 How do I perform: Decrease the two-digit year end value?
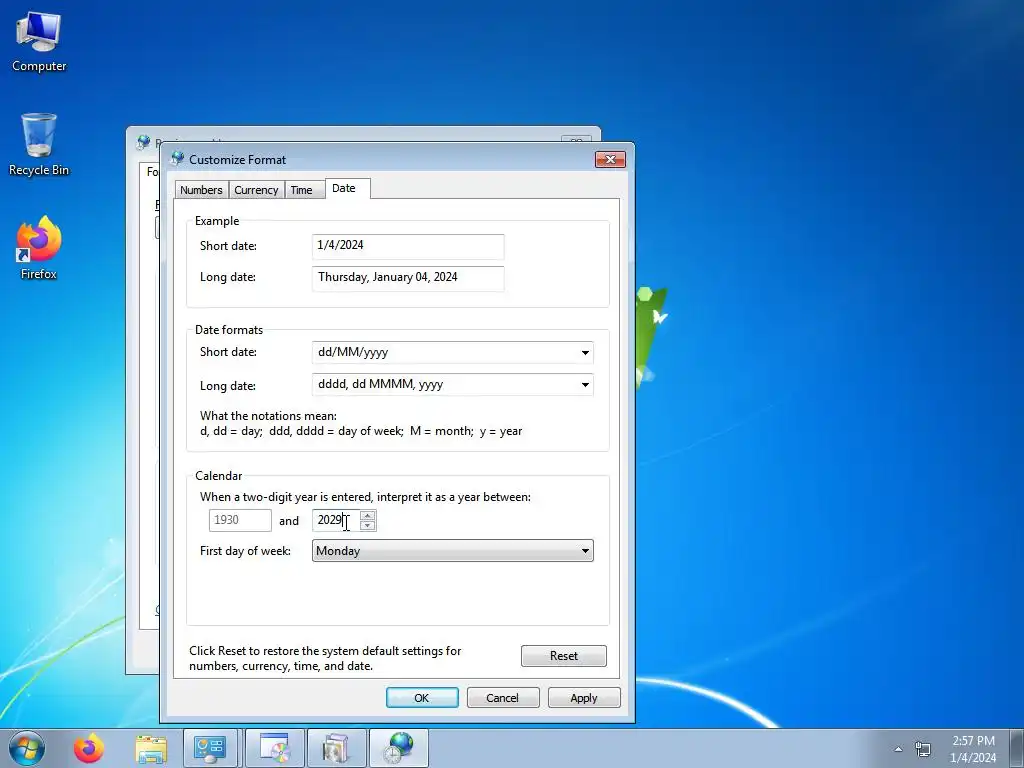point(368,526)
